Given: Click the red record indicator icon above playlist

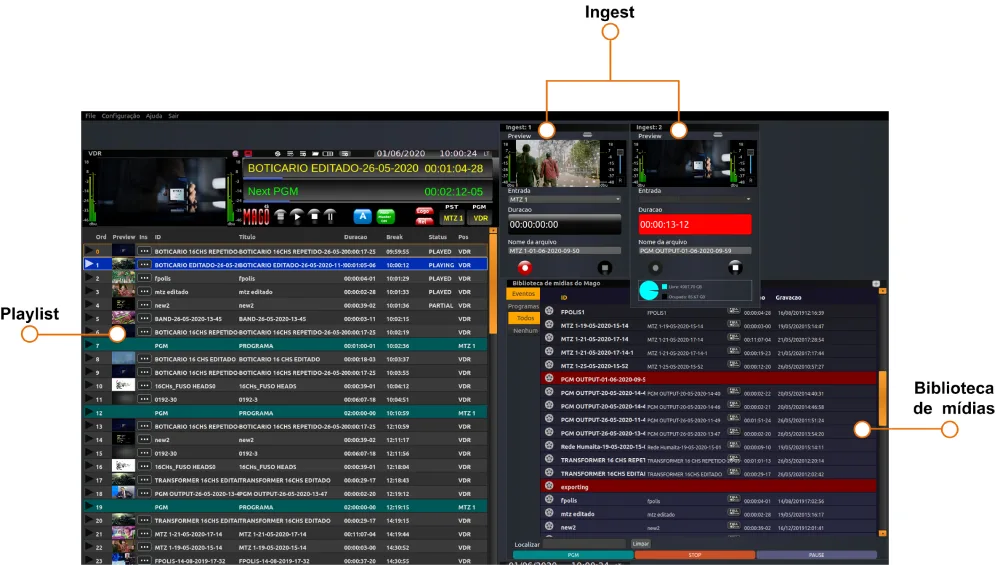Looking at the screenshot, I should [x=248, y=154].
